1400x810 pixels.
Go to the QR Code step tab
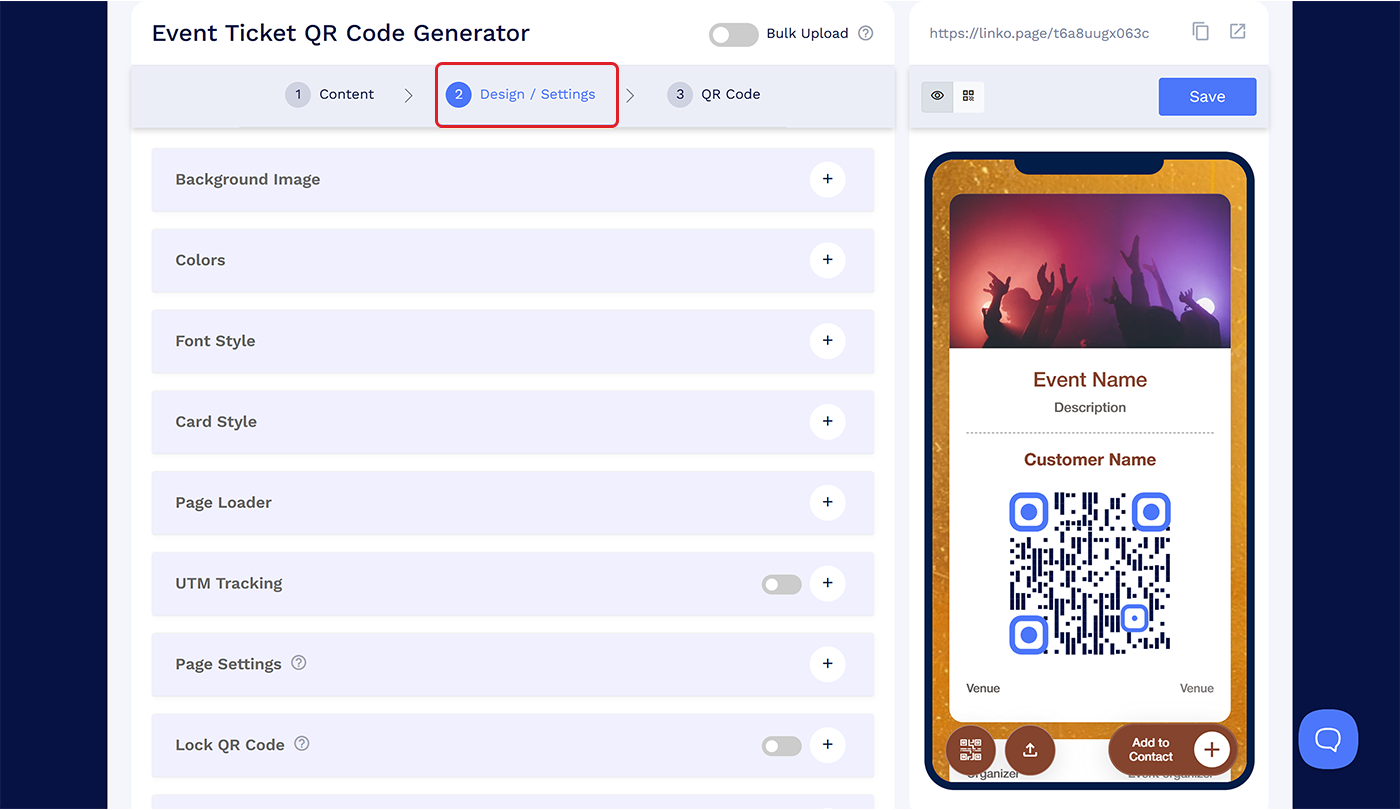pyautogui.click(x=714, y=94)
